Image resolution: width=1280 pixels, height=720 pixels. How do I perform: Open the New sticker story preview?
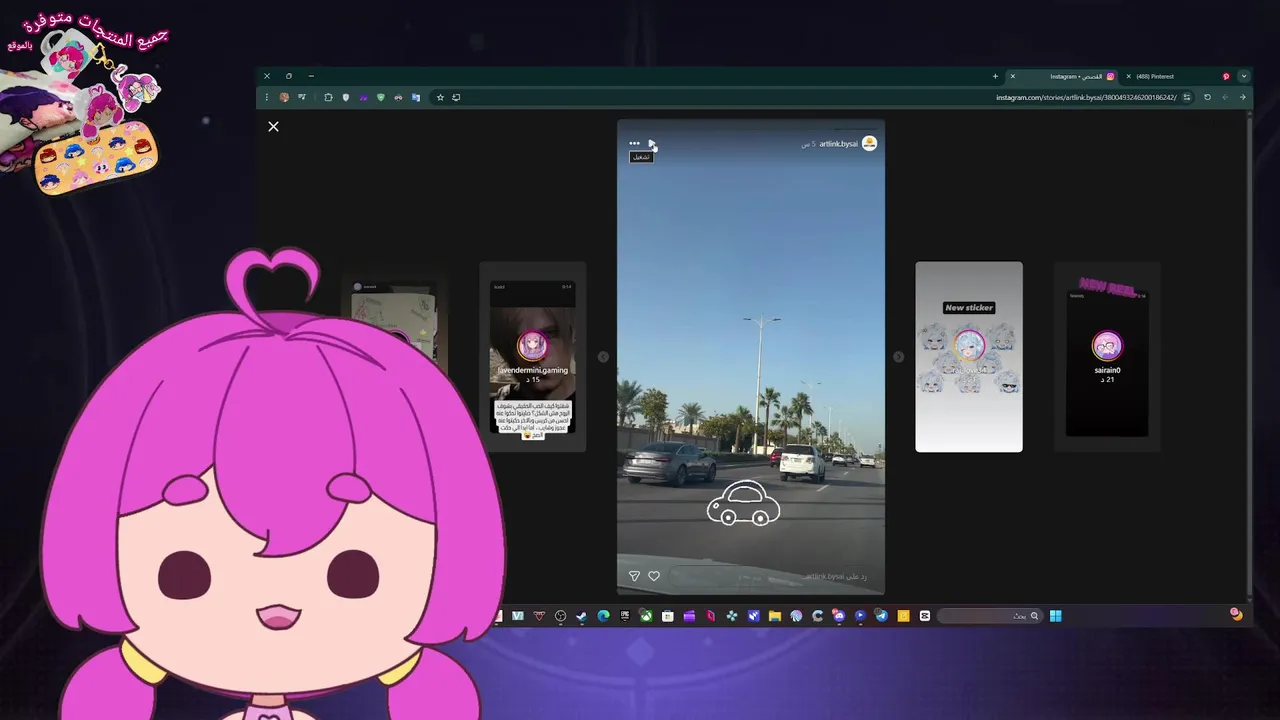pos(969,357)
